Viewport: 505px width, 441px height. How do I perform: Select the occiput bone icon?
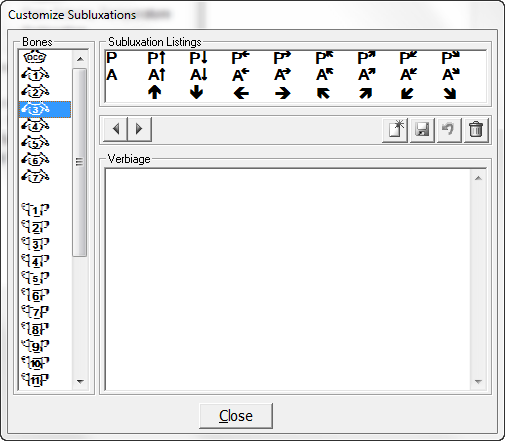35,57
